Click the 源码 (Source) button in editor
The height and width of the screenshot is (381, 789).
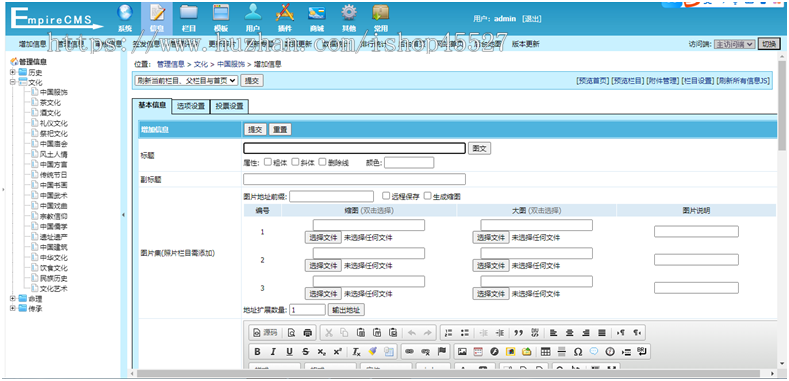(265, 333)
